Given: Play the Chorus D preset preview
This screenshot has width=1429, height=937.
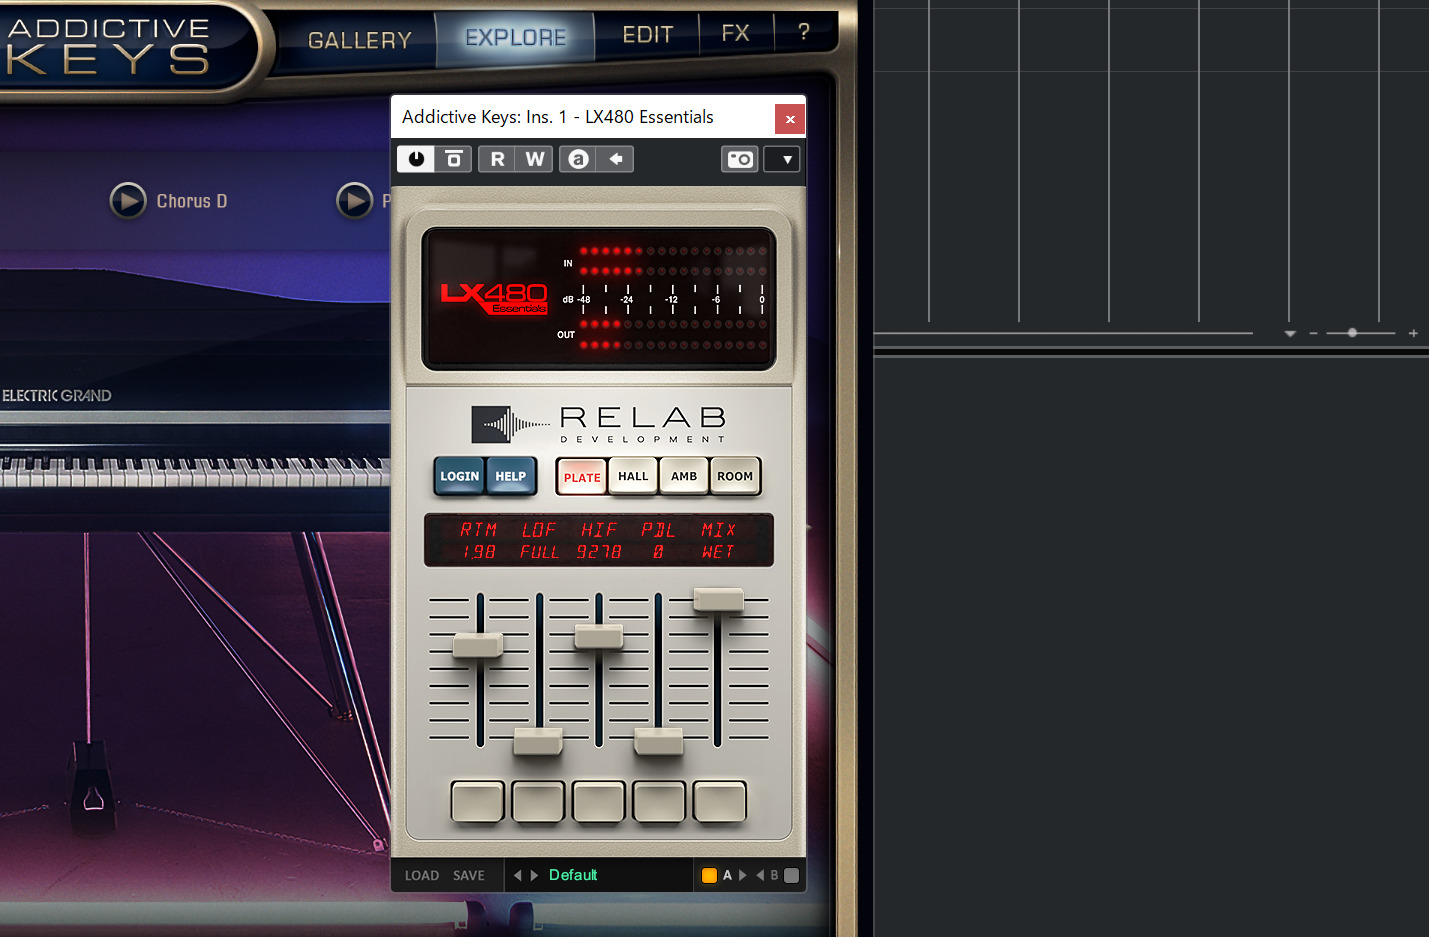Looking at the screenshot, I should (x=128, y=201).
